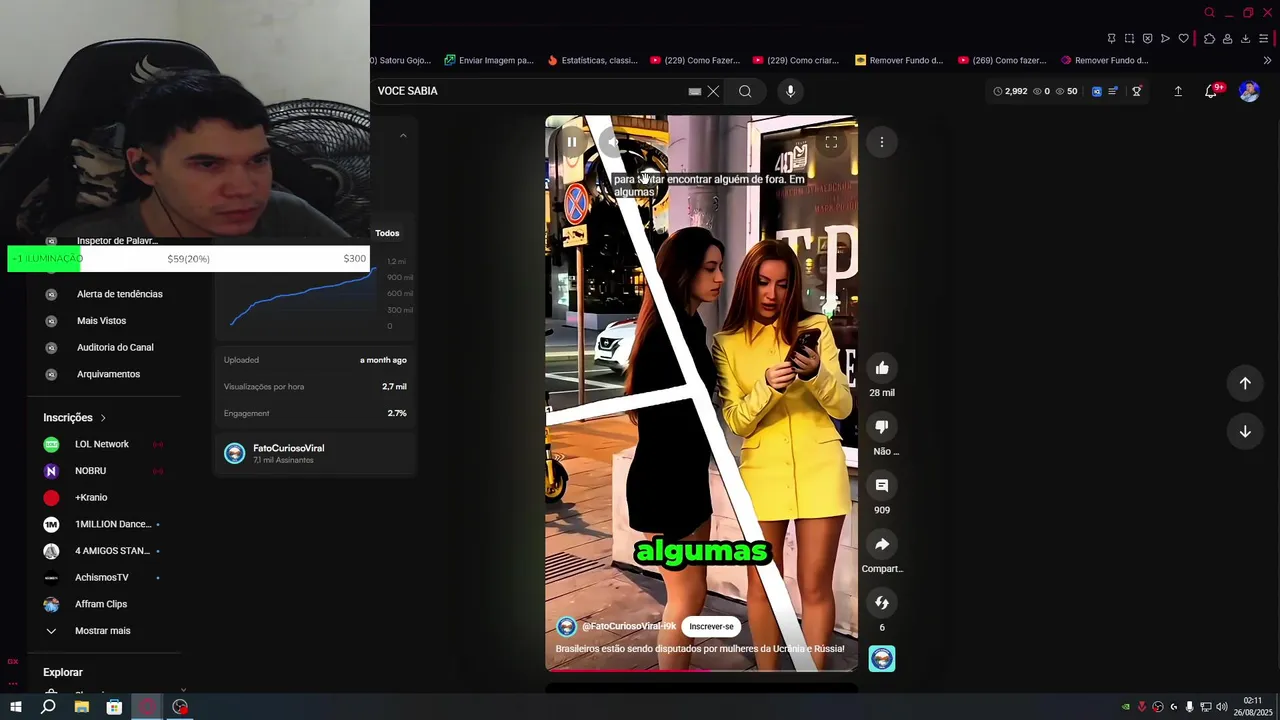Open browser extensions cube icon
The height and width of the screenshot is (720, 1280).
click(x=1209, y=39)
